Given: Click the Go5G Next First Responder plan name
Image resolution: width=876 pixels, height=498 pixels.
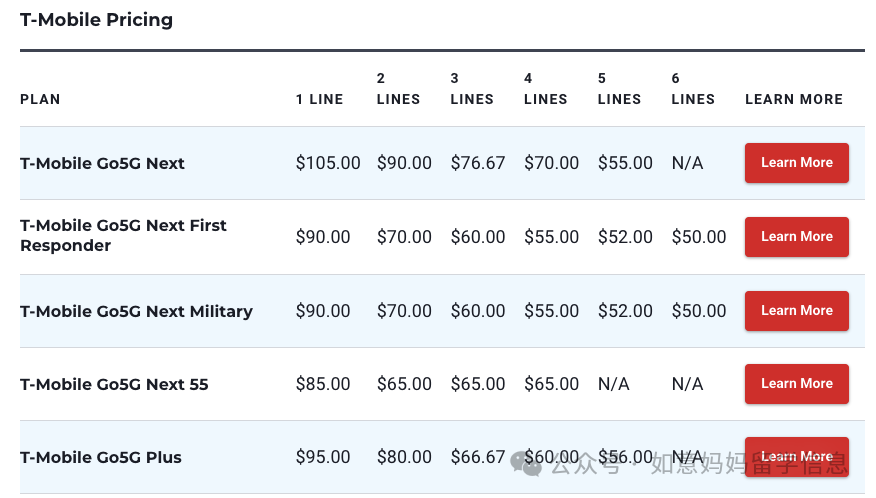Looking at the screenshot, I should click(123, 235).
